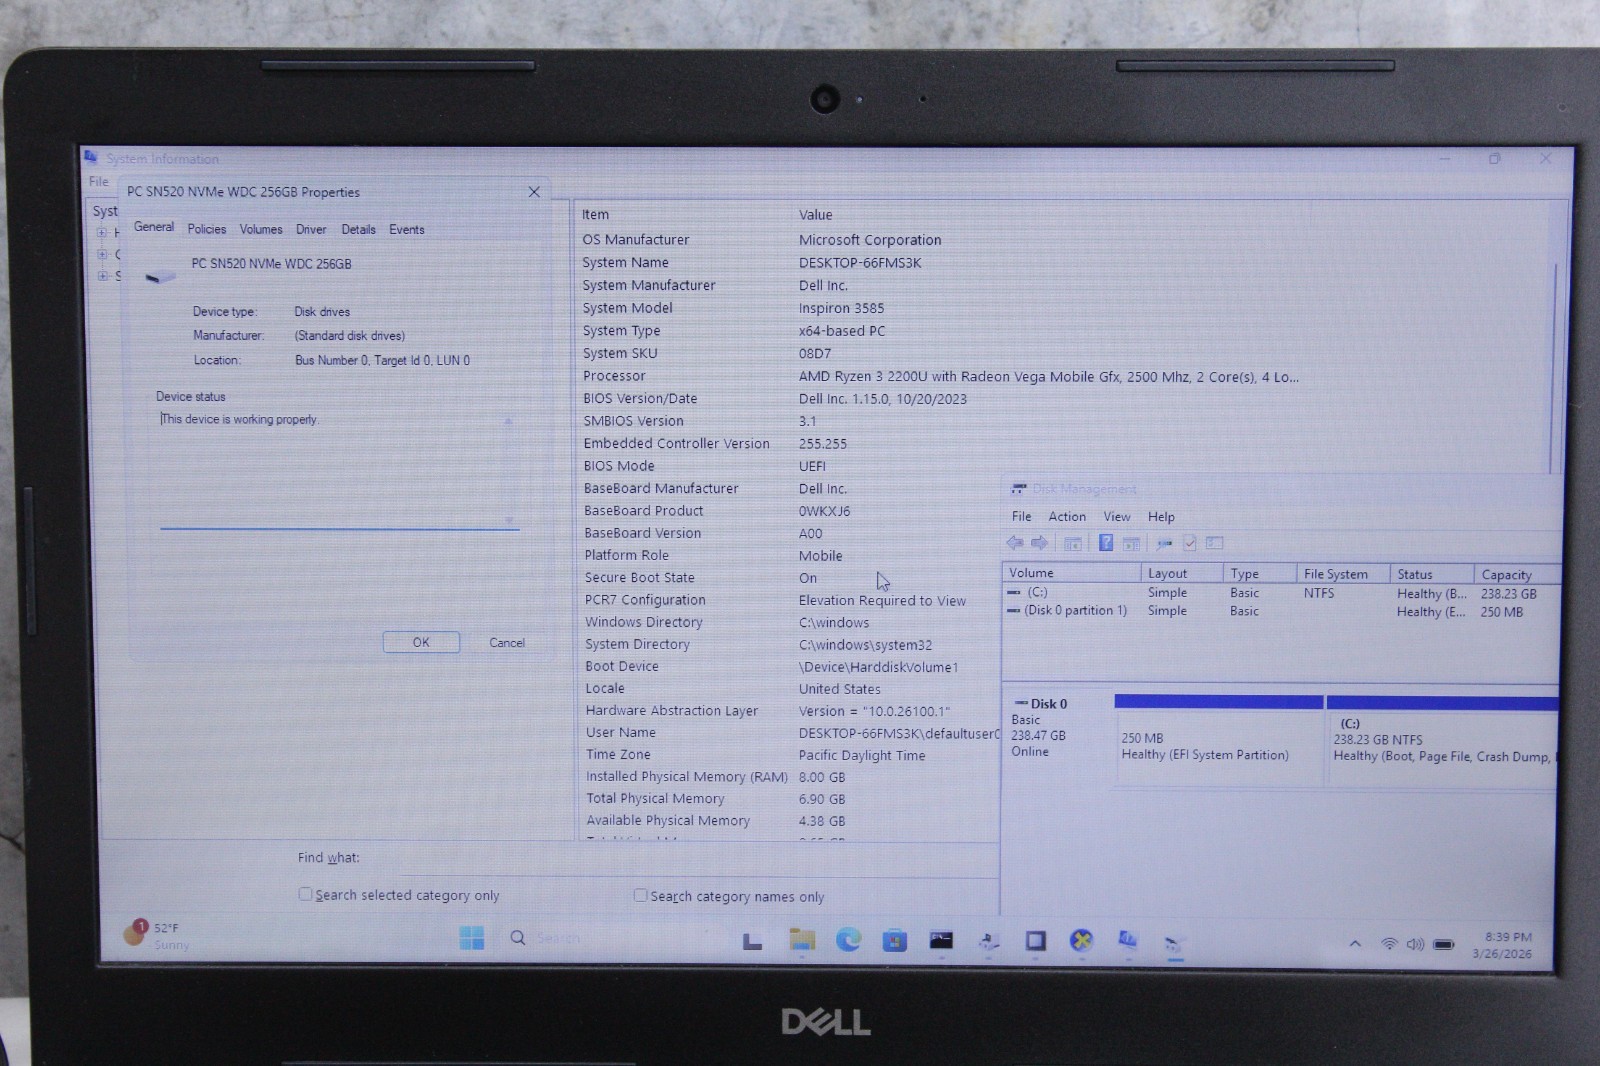This screenshot has height=1066, width=1600.
Task: Click the disk connection icon in Disk Management toolbar
Action: pos(1164,543)
